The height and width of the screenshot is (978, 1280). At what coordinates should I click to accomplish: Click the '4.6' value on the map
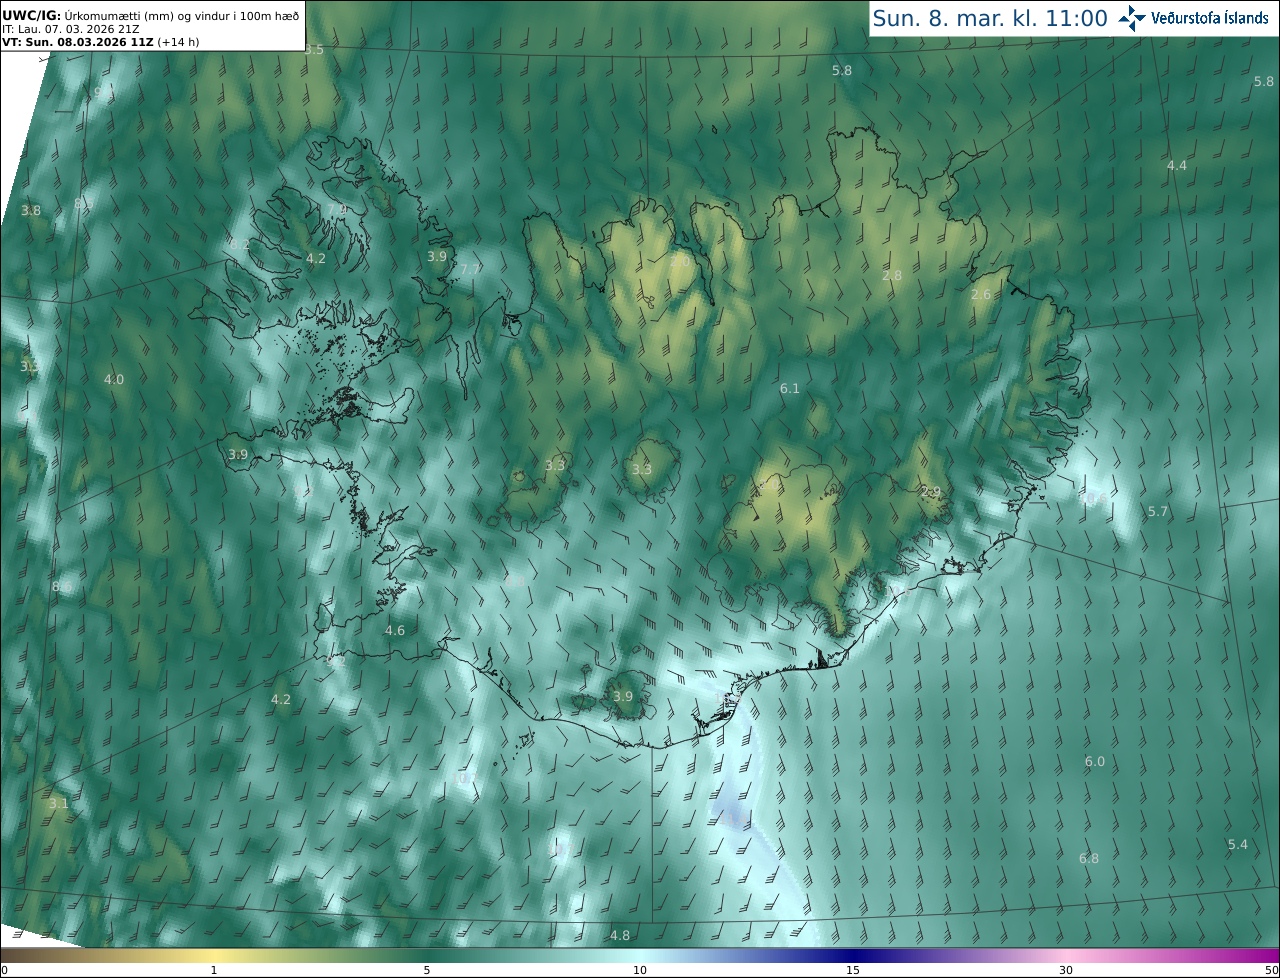pyautogui.click(x=395, y=630)
